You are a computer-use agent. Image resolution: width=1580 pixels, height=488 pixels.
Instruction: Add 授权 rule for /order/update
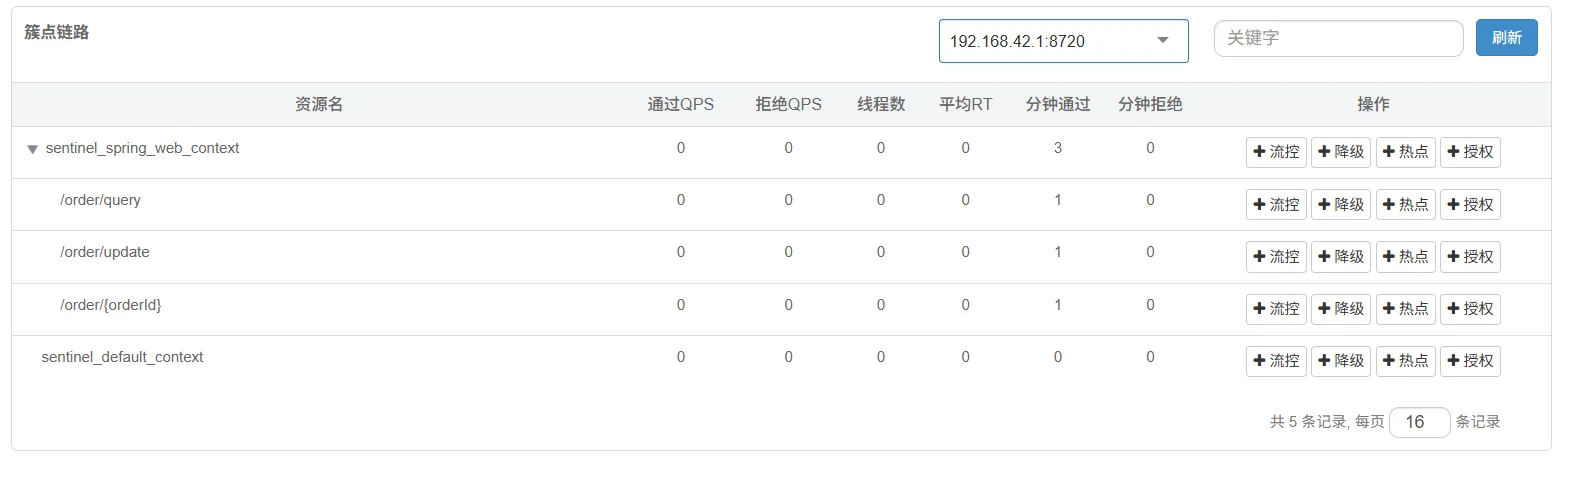click(x=1470, y=257)
